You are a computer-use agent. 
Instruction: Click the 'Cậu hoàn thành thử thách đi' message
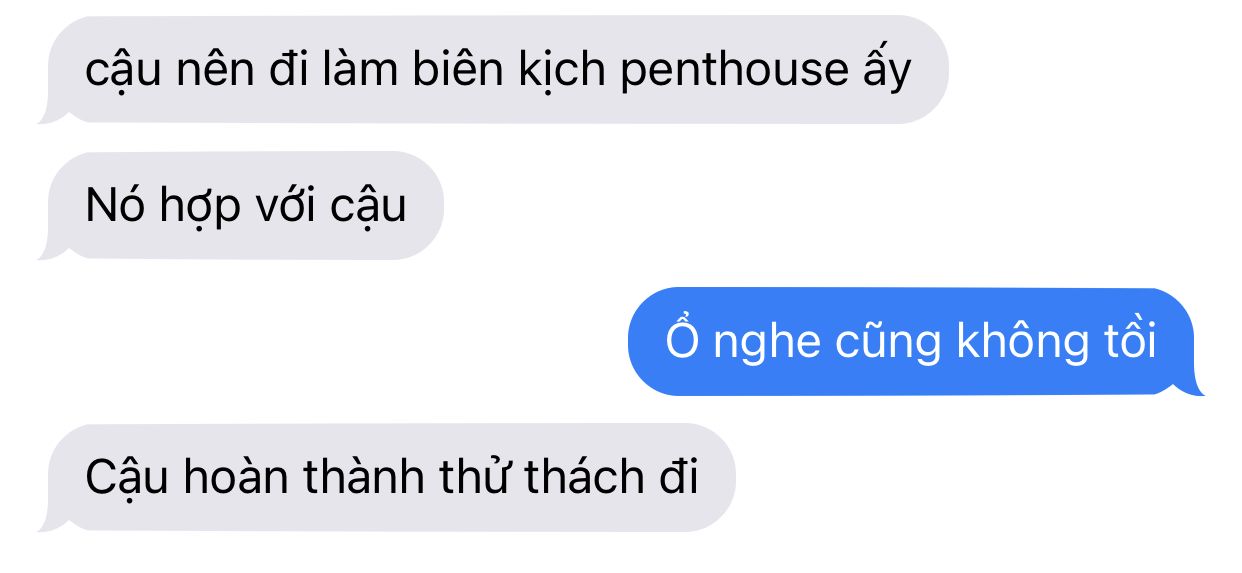[x=386, y=478]
